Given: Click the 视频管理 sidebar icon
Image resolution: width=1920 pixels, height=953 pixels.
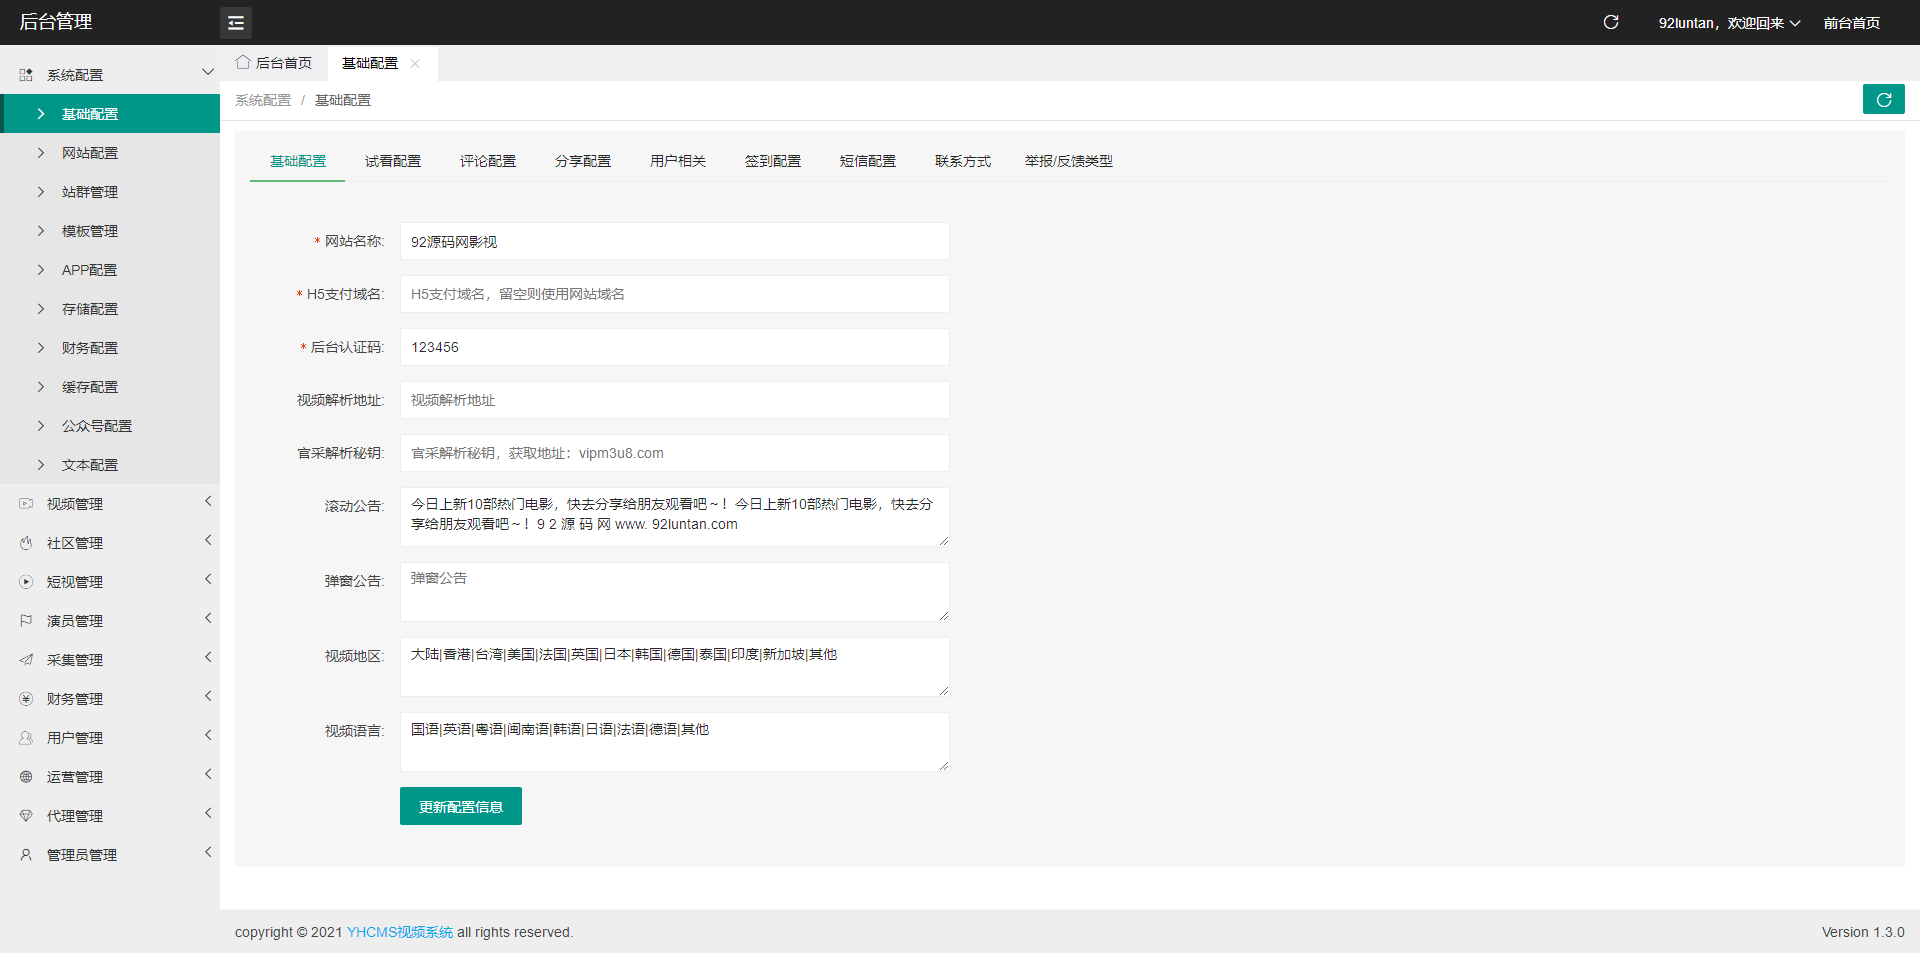Looking at the screenshot, I should 26,504.
